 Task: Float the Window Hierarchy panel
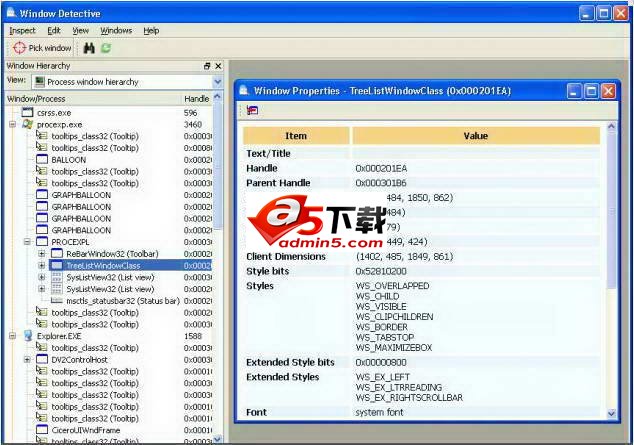[207, 66]
